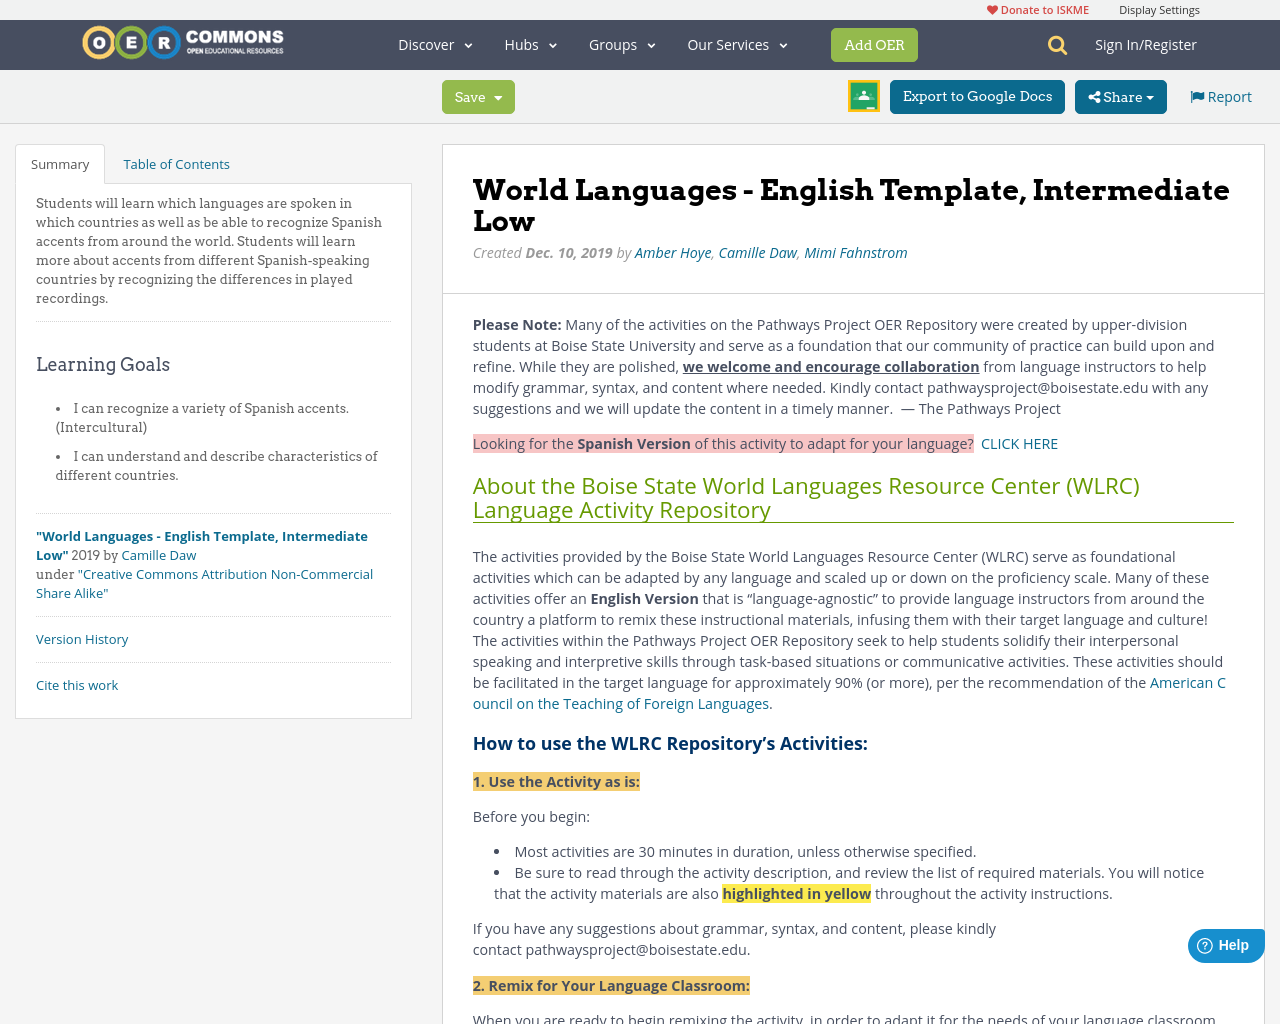Open the Discover dropdown
Viewport: 1280px width, 1024px height.
(x=434, y=43)
